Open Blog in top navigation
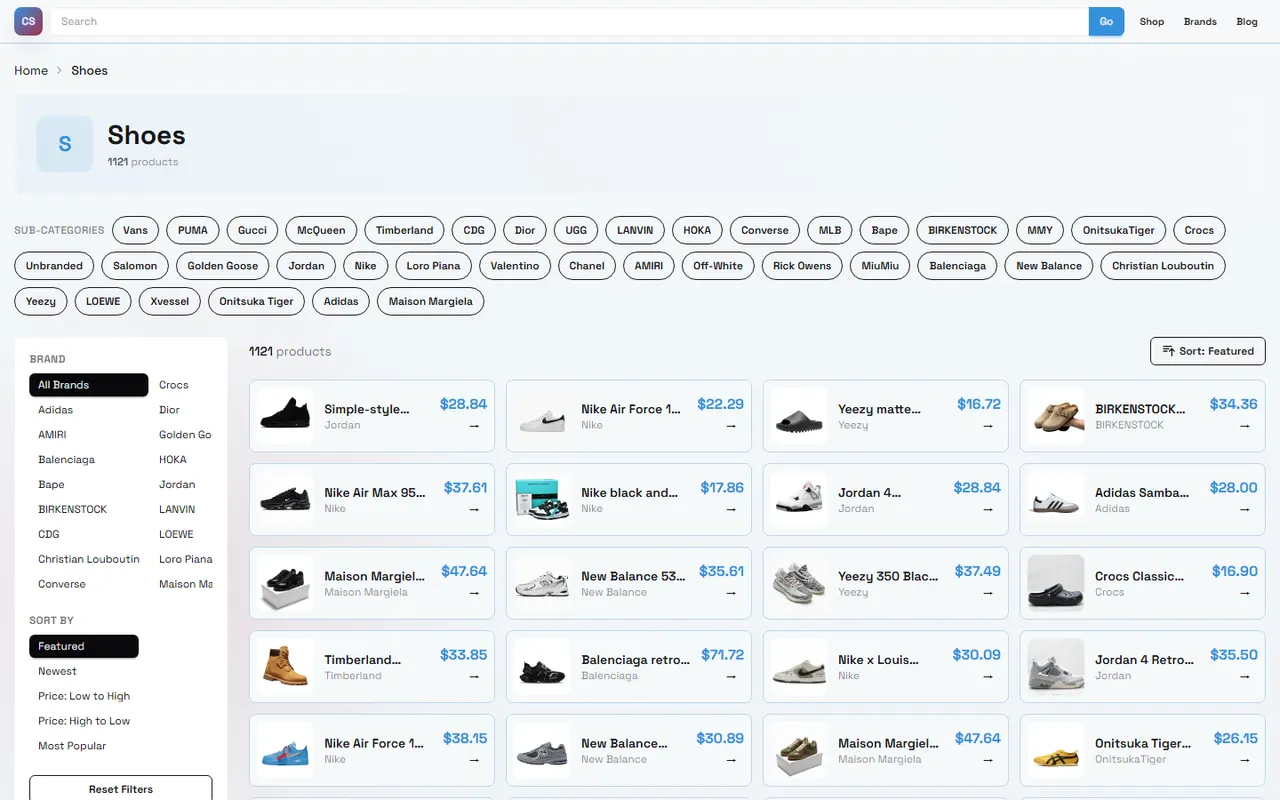The width and height of the screenshot is (1280, 800). 1247,21
